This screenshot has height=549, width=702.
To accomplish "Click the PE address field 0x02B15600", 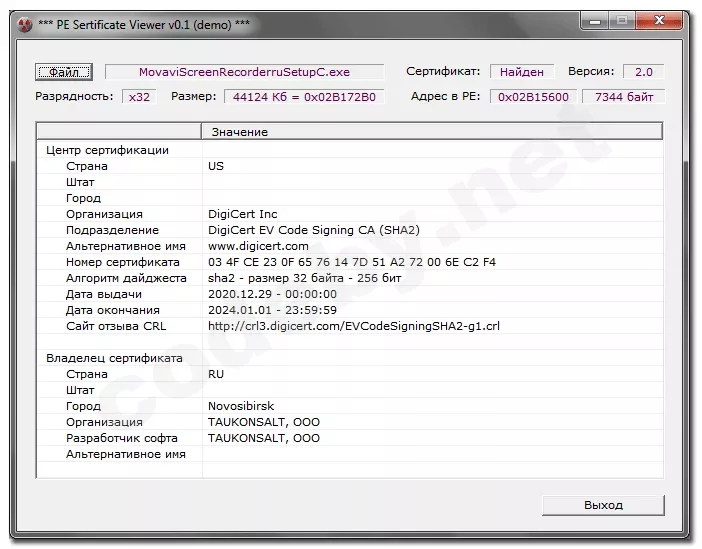I will (533, 97).
